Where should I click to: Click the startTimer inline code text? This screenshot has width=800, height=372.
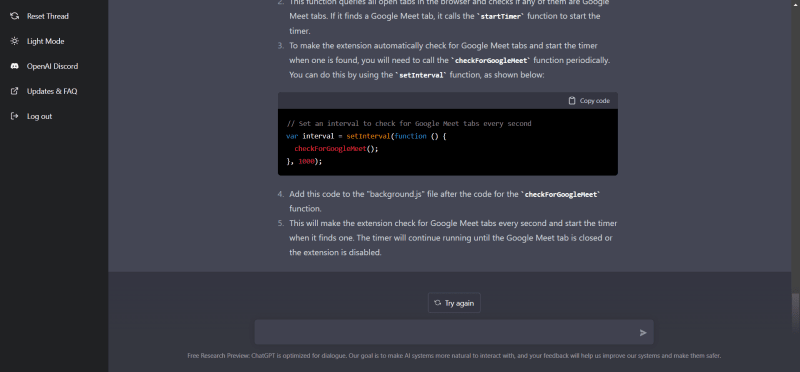(x=501, y=16)
